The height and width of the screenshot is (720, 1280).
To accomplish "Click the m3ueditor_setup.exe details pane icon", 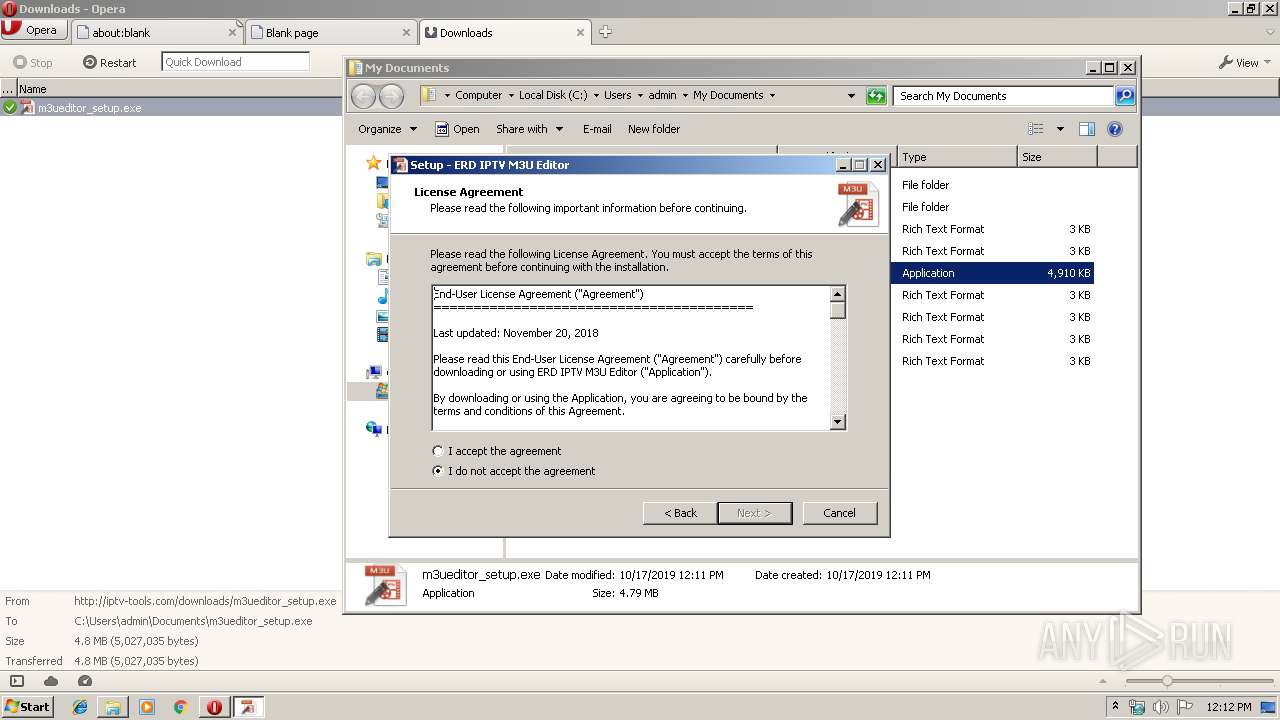I will 385,585.
